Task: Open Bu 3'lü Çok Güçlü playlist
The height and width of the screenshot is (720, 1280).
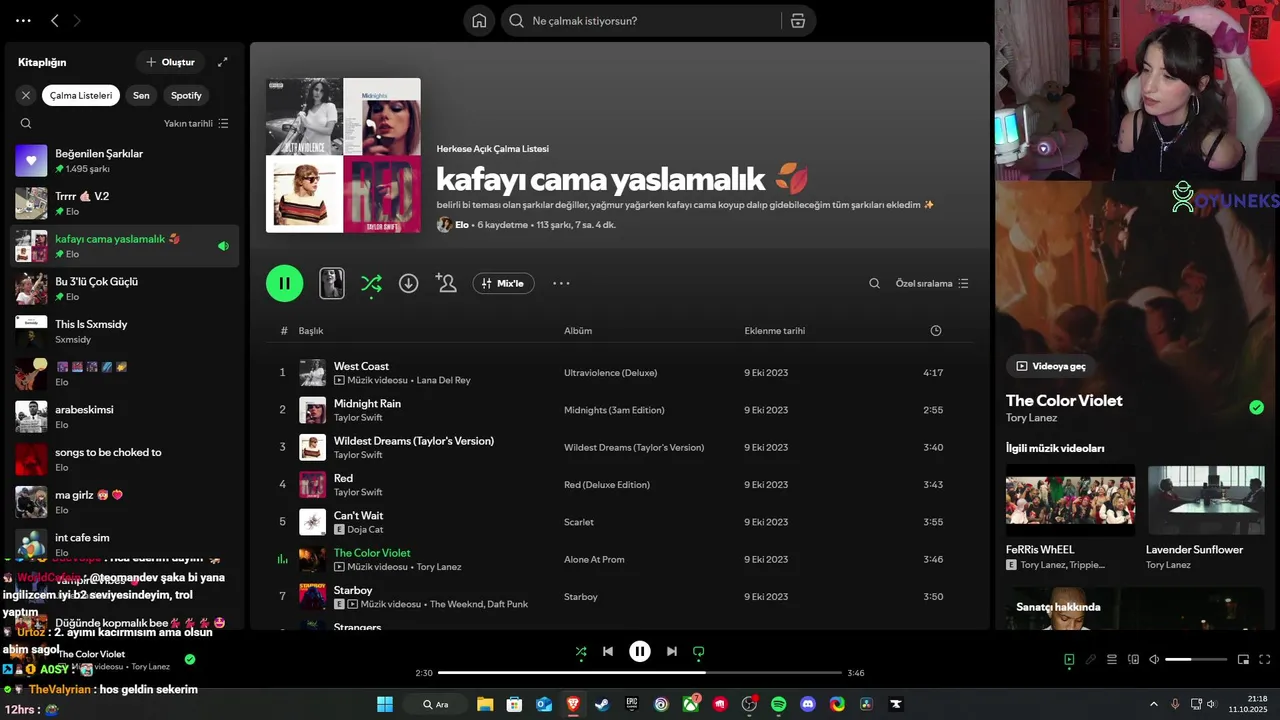Action: (125, 288)
